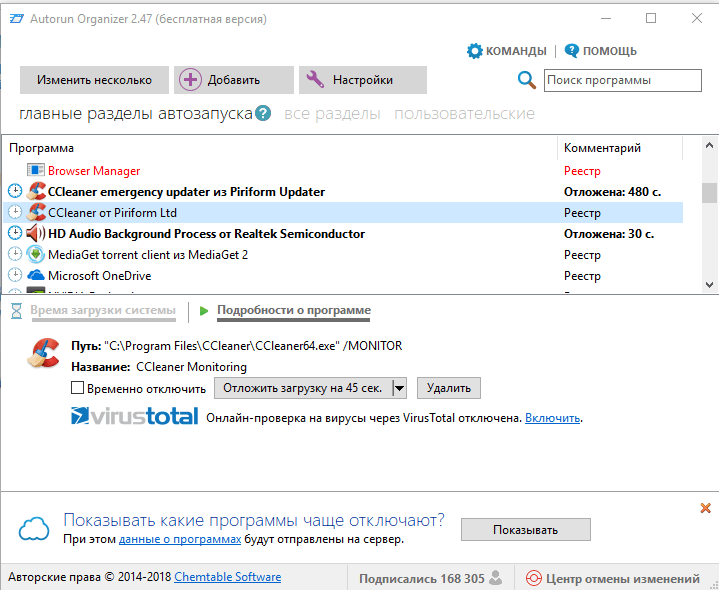Click the Microsoft OneDrive cloud icon
The image size is (719, 590).
click(x=36, y=276)
